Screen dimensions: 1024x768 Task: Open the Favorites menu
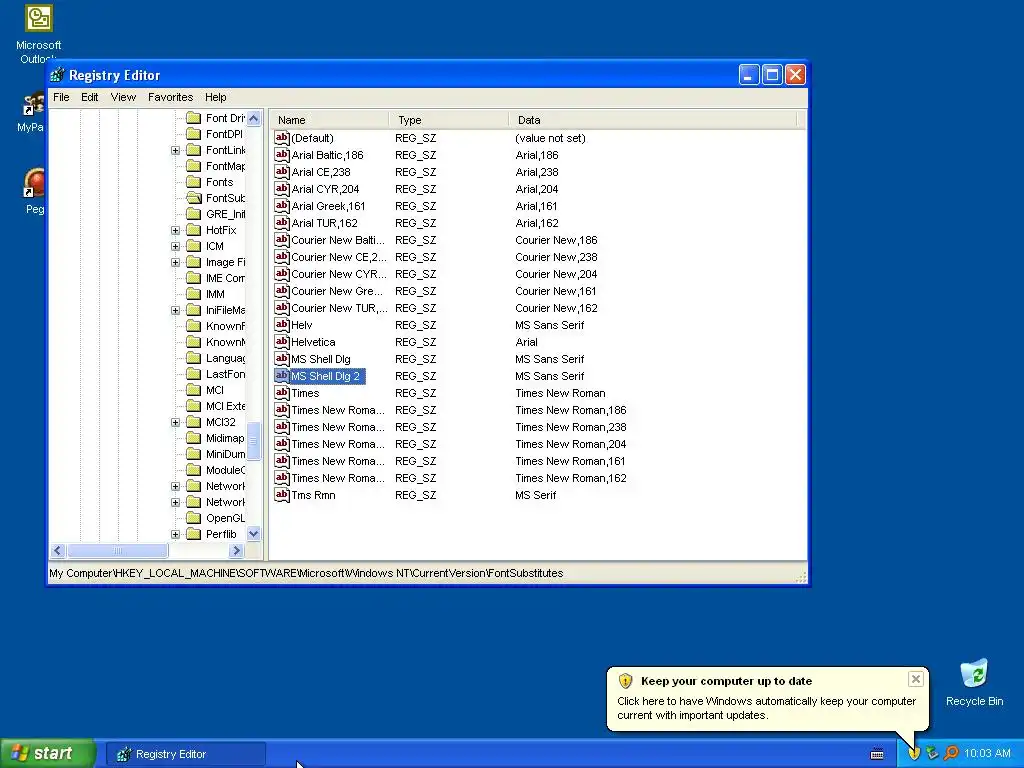pyautogui.click(x=170, y=97)
